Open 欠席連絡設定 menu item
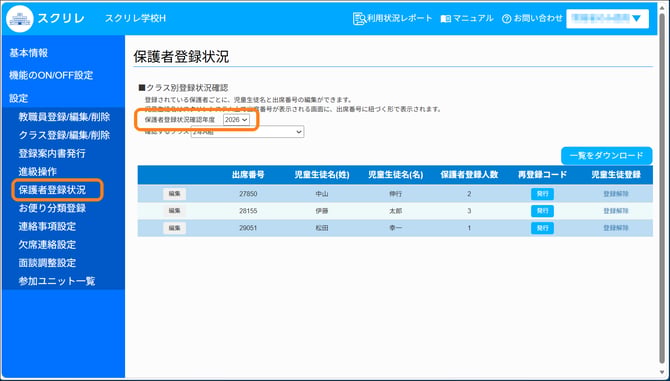 coord(47,245)
